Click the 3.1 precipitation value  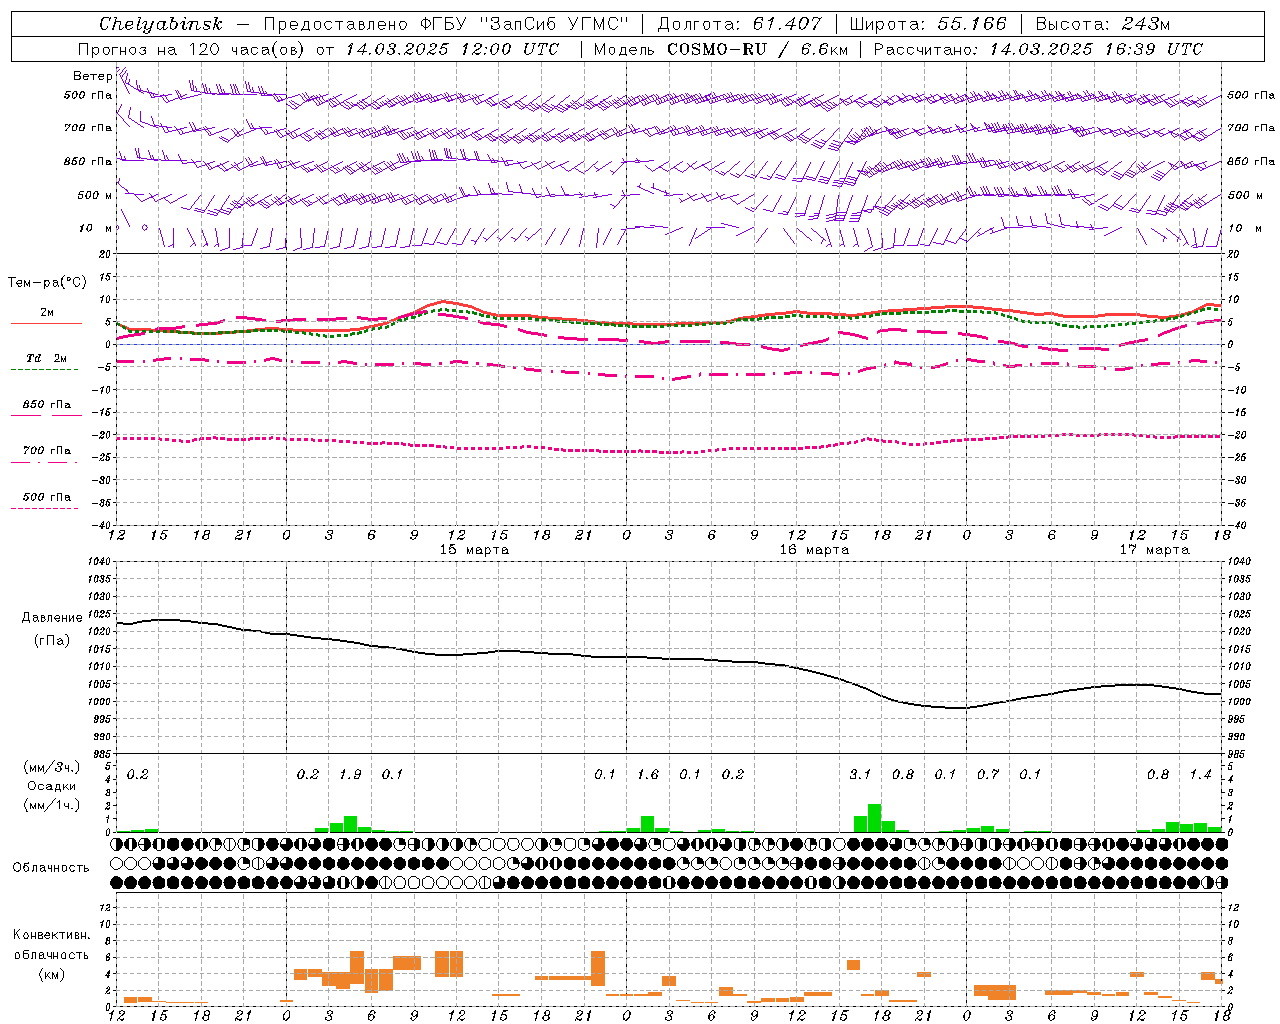pyautogui.click(x=860, y=774)
